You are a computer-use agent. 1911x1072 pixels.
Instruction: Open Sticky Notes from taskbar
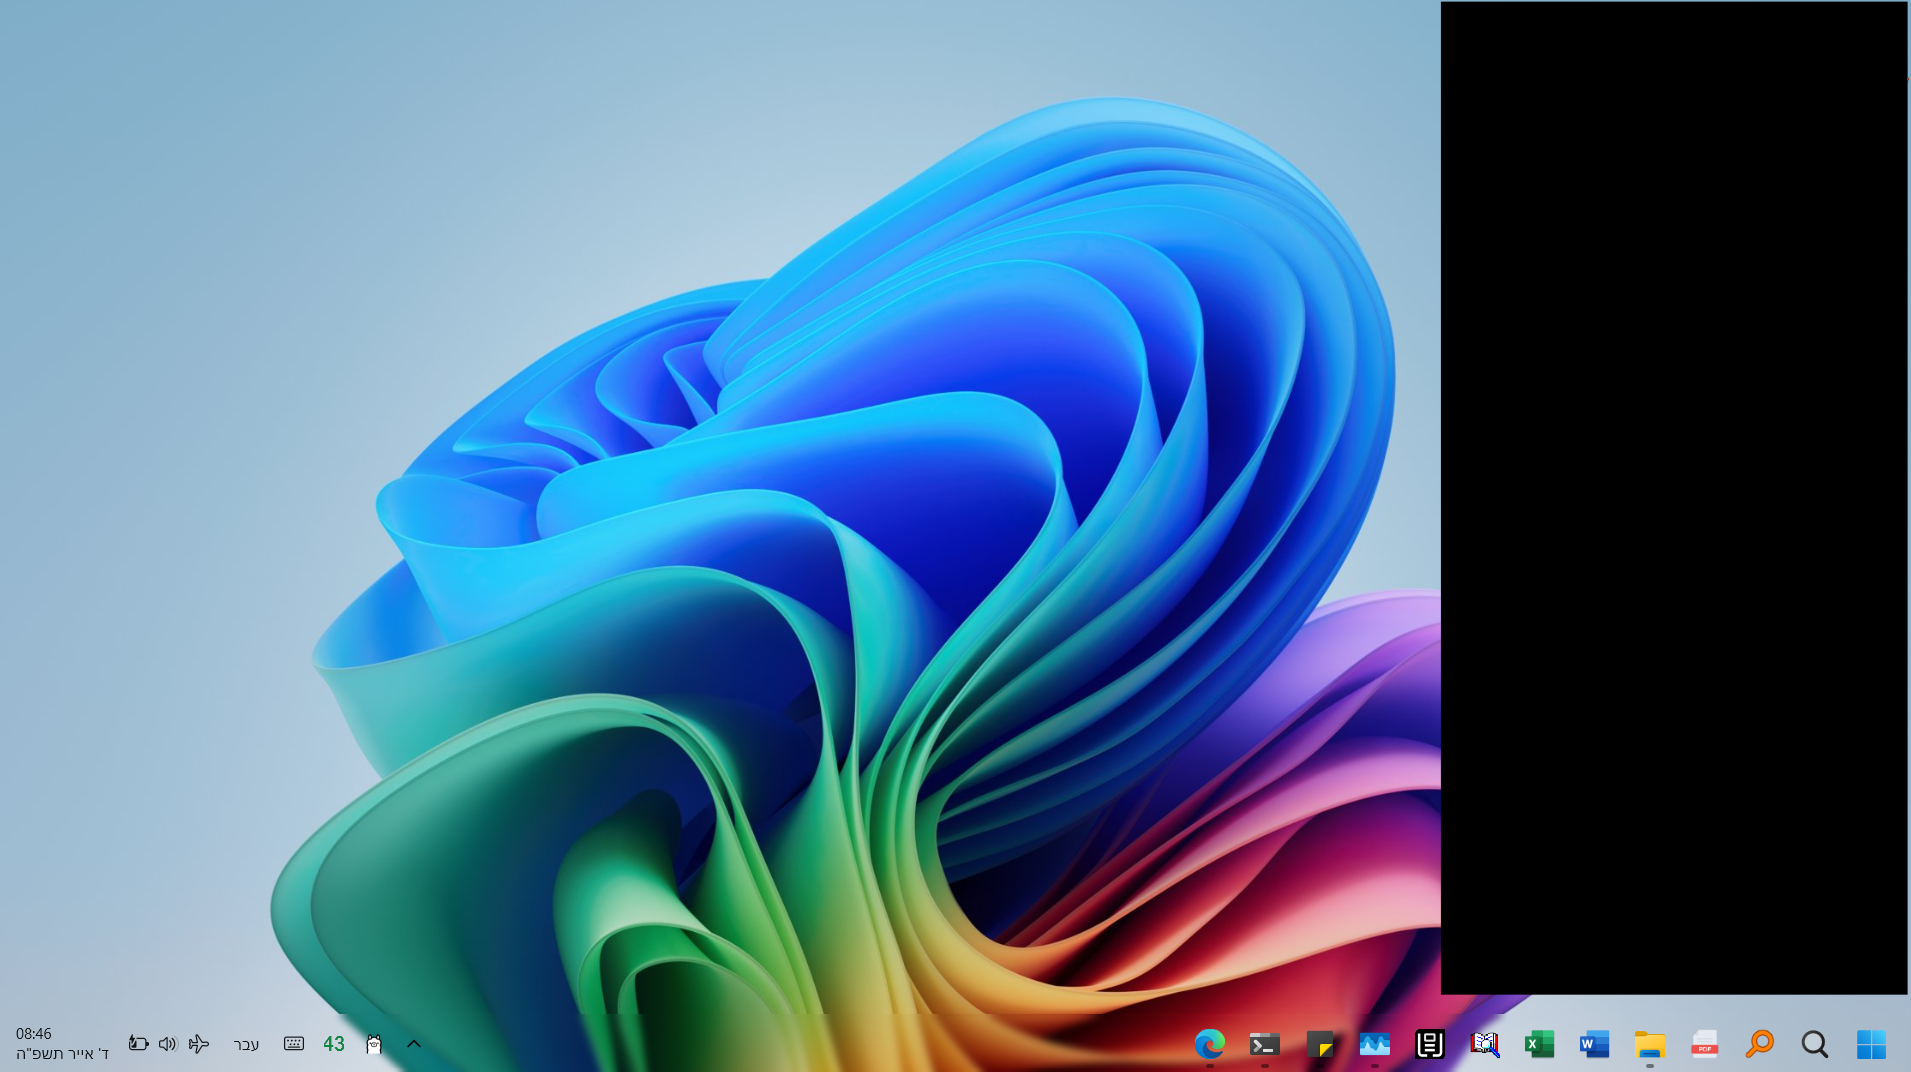tap(1319, 1044)
